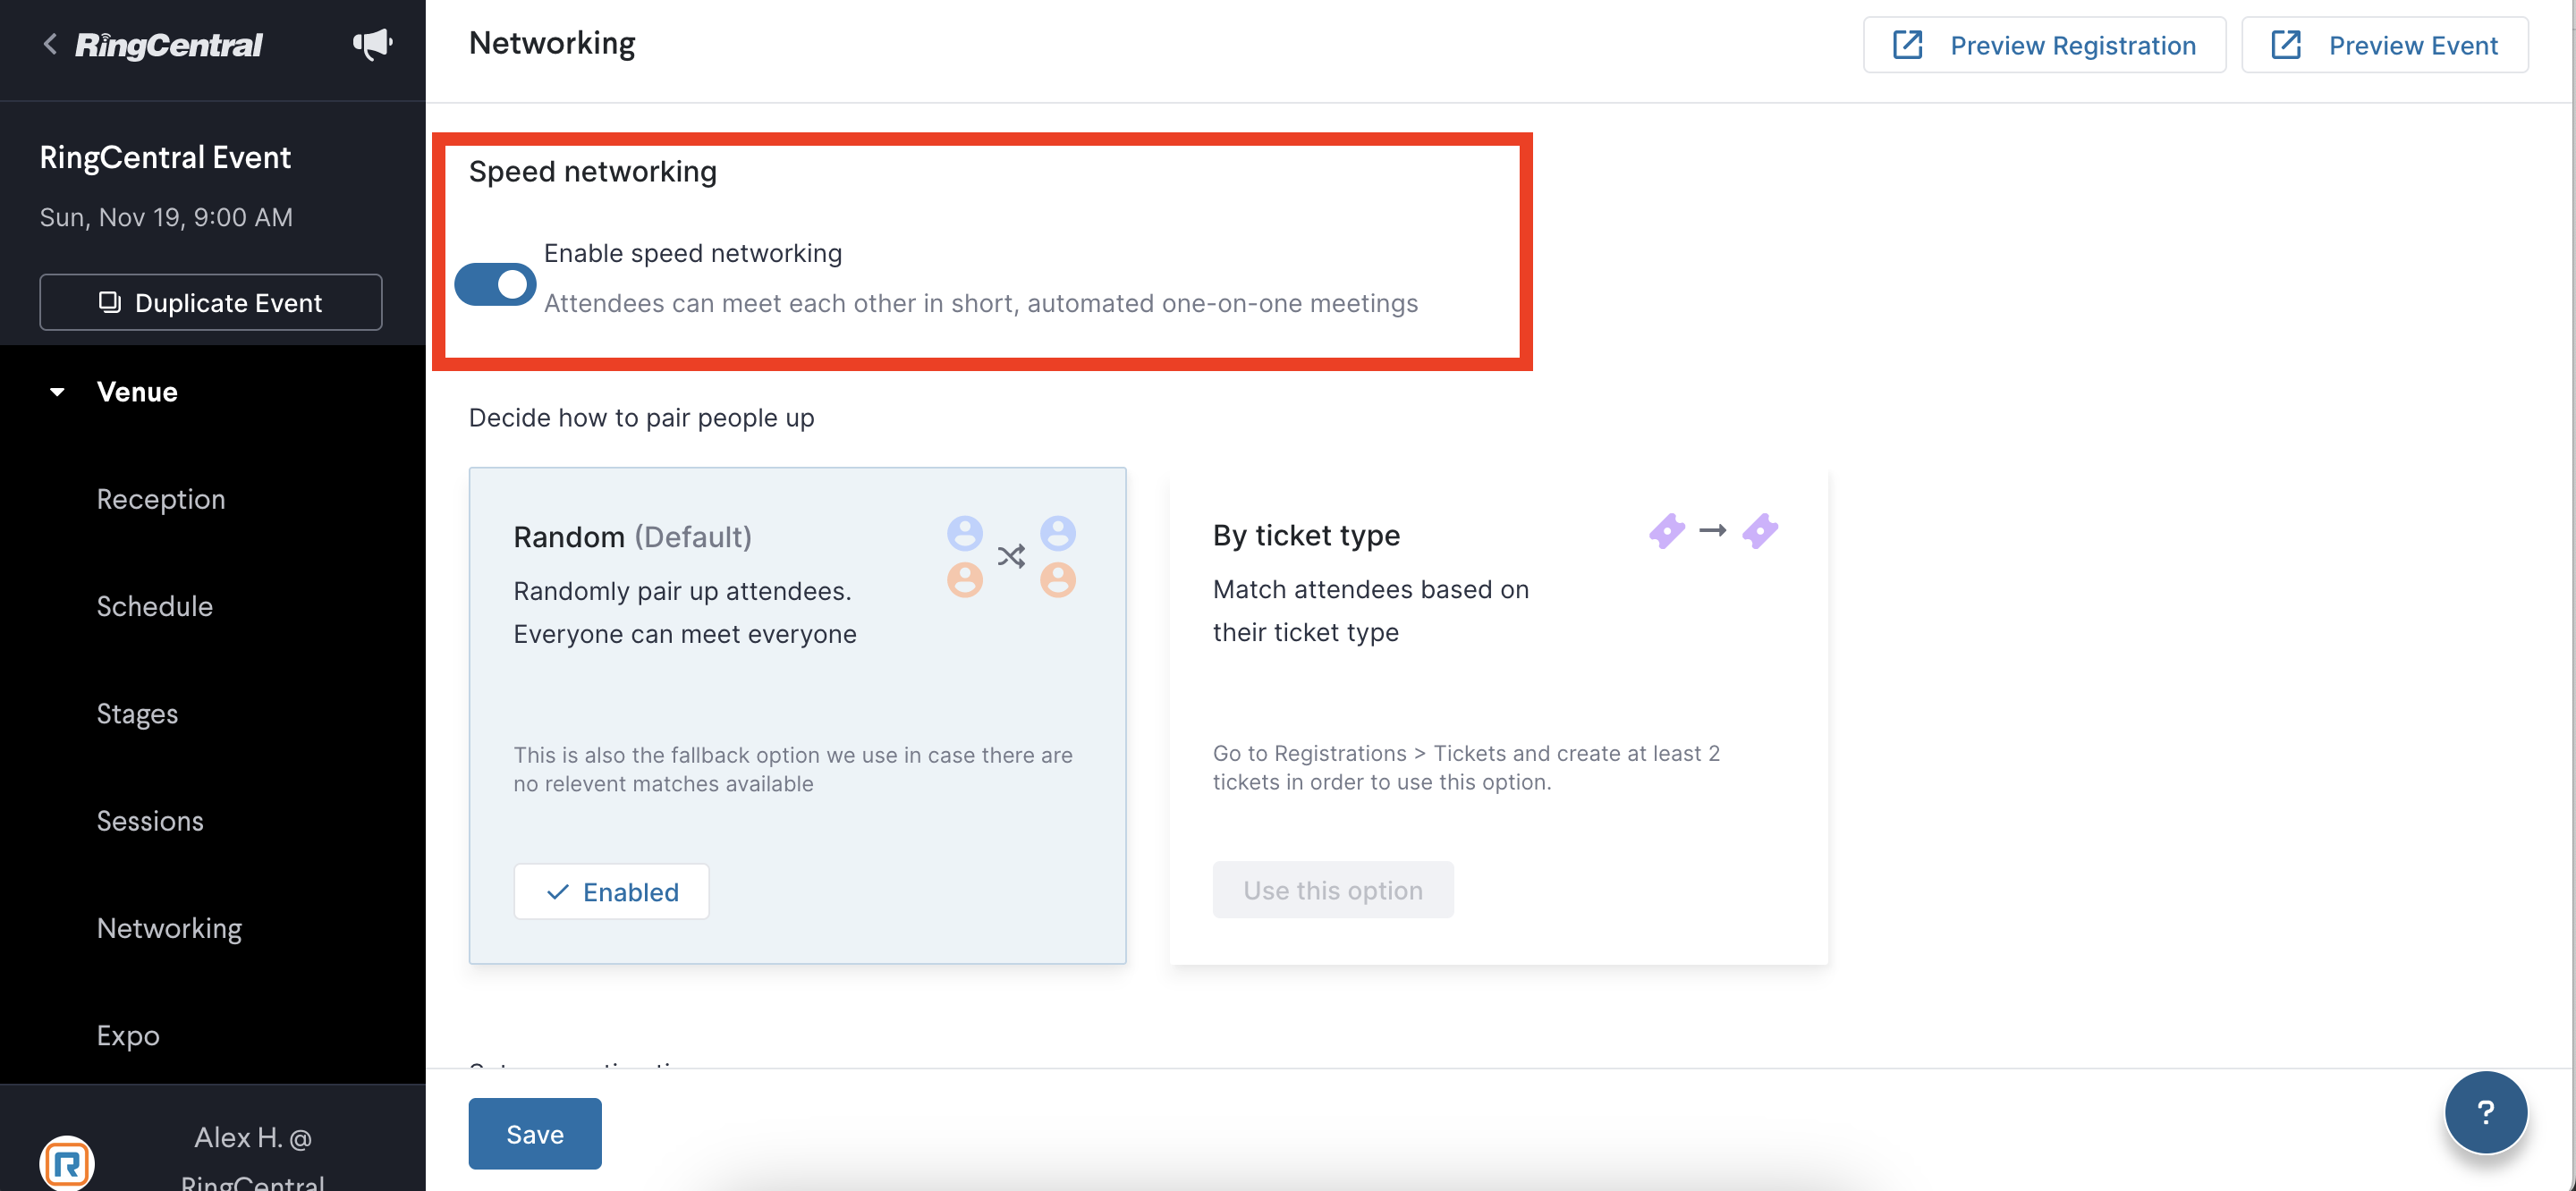
Task: Select the By ticket type card
Action: [1498, 716]
